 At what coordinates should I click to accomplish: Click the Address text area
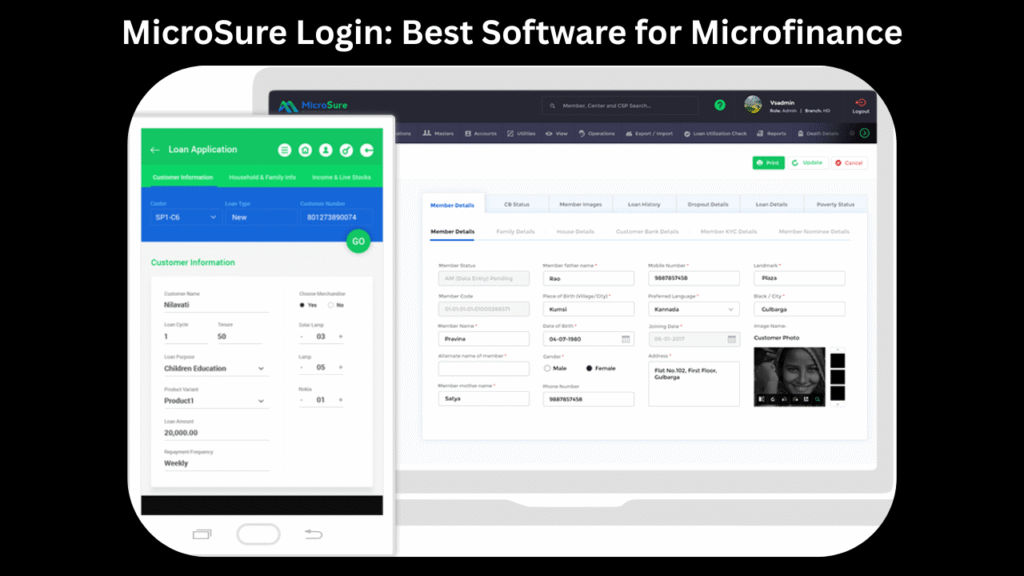(x=694, y=384)
